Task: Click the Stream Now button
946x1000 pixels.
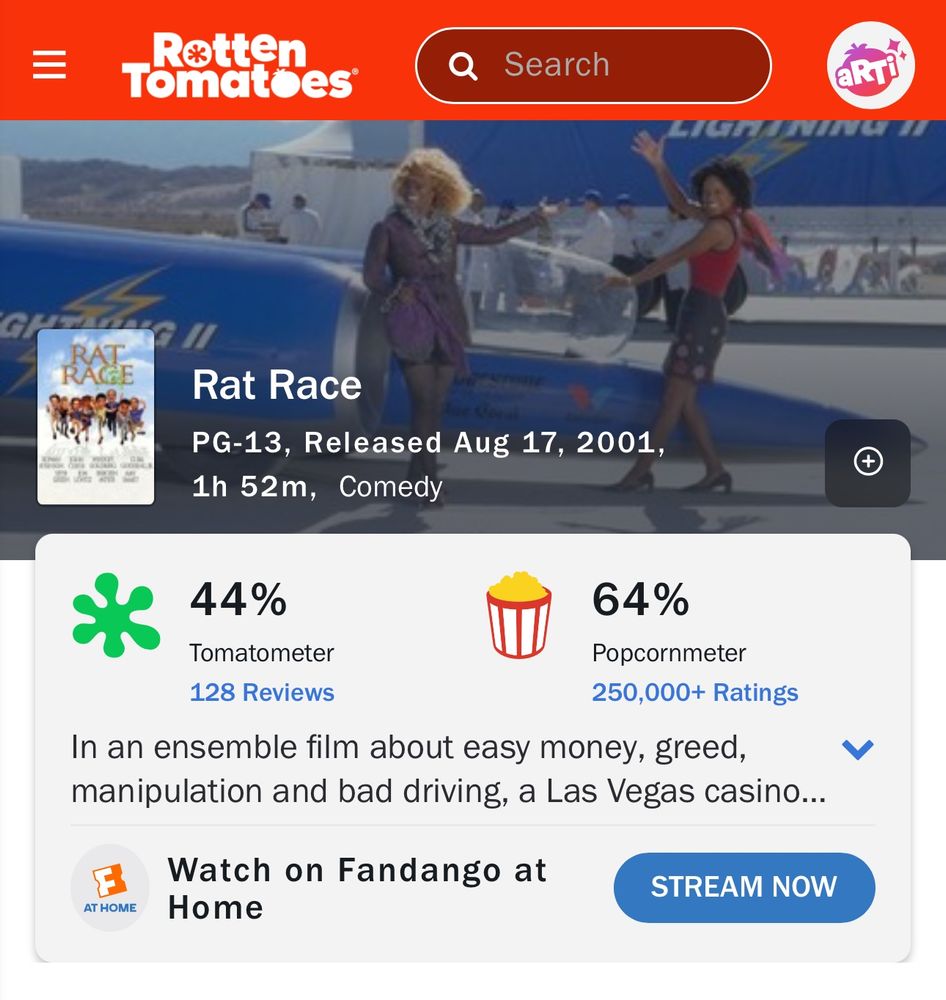Action: click(x=744, y=887)
